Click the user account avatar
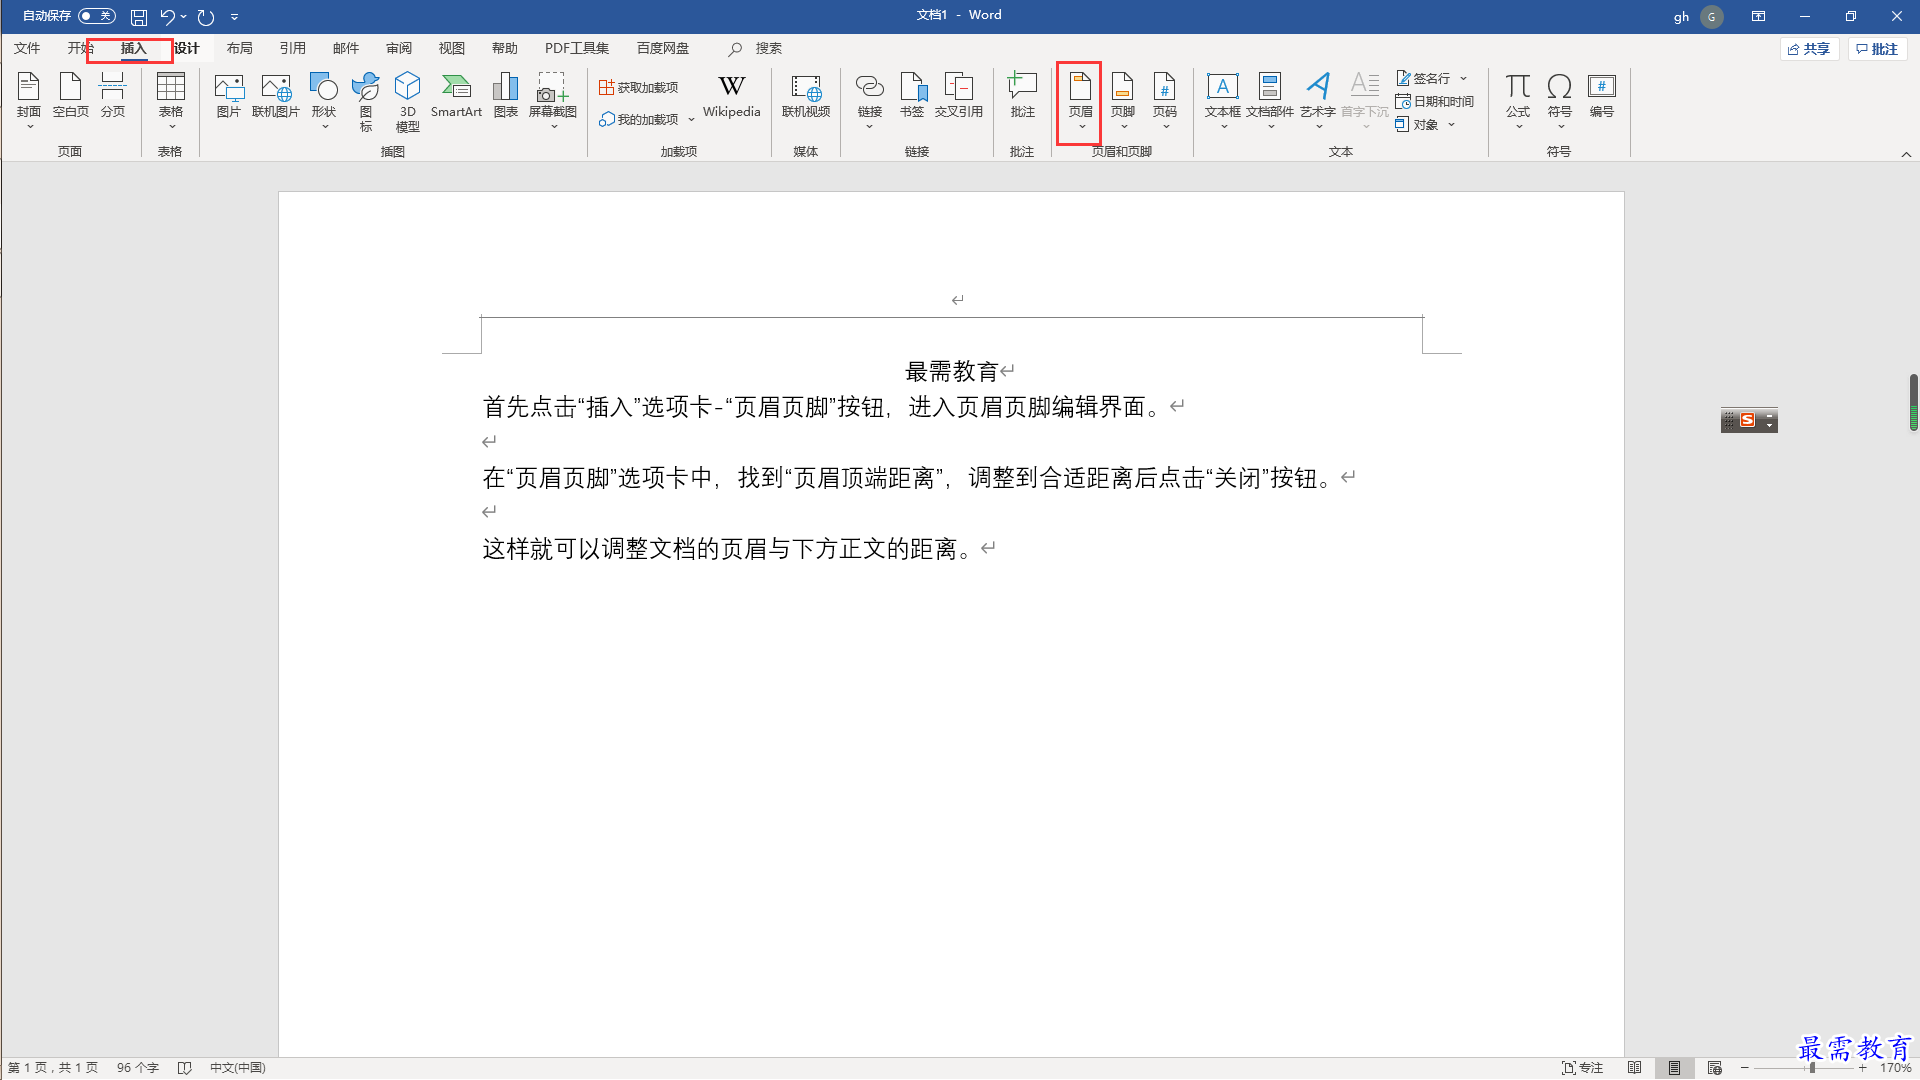This screenshot has height=1080, width=1920. [x=1711, y=16]
